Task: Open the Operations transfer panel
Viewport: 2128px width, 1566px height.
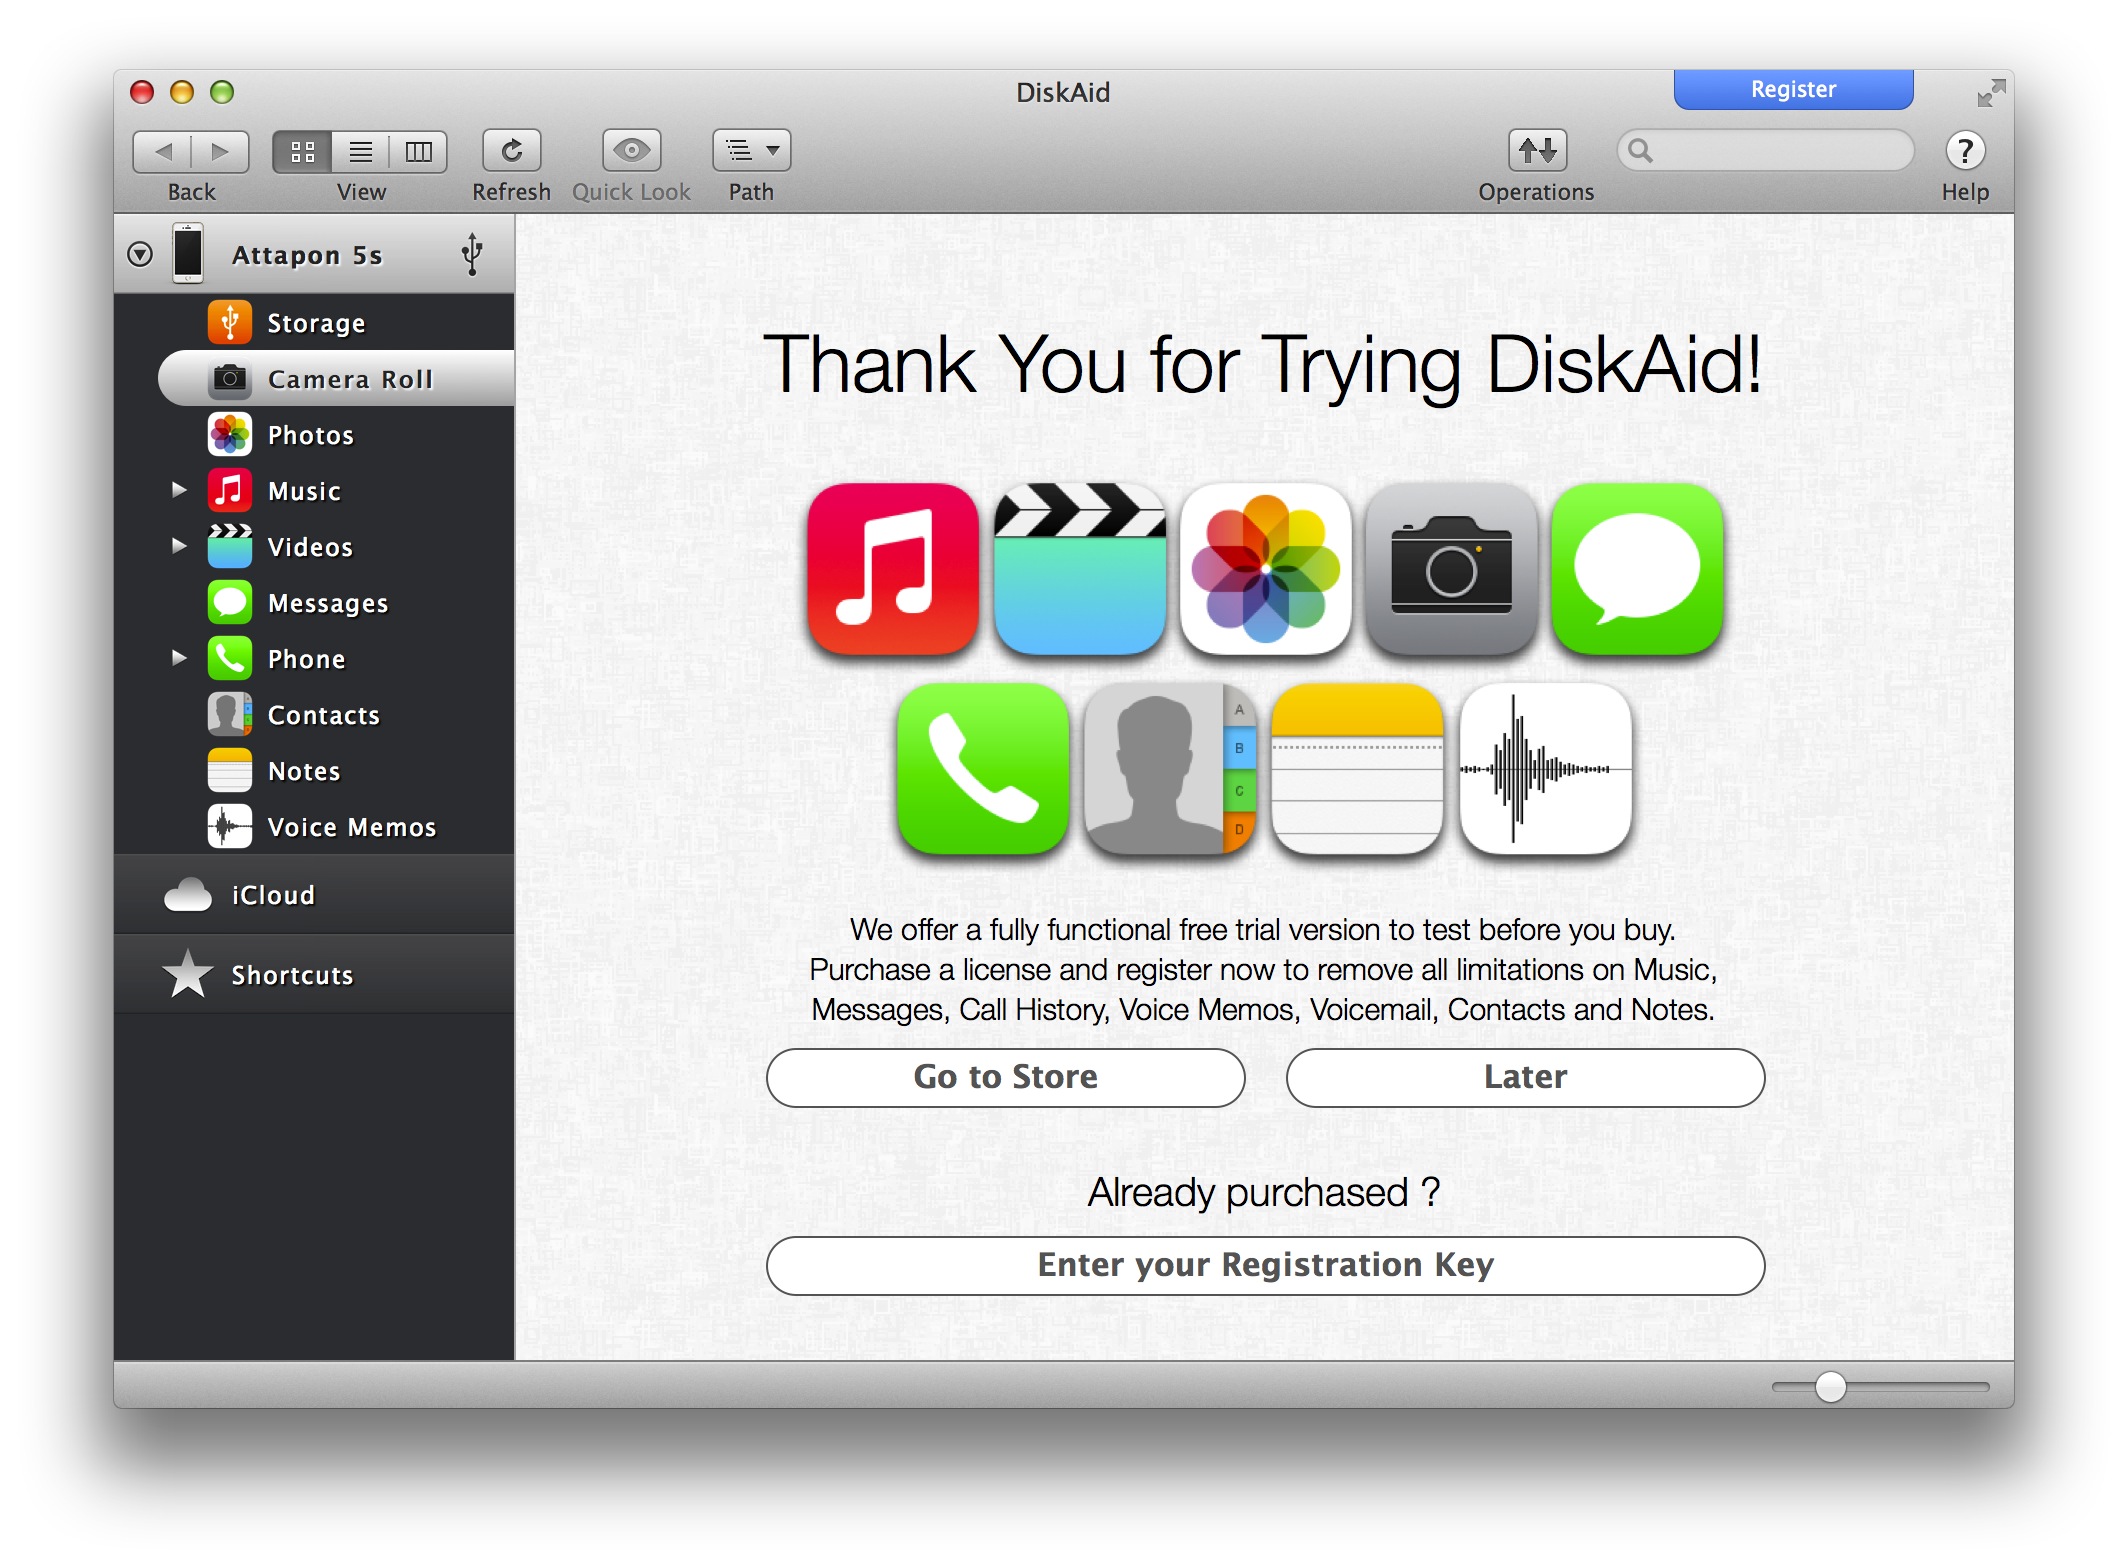Action: click(1537, 151)
